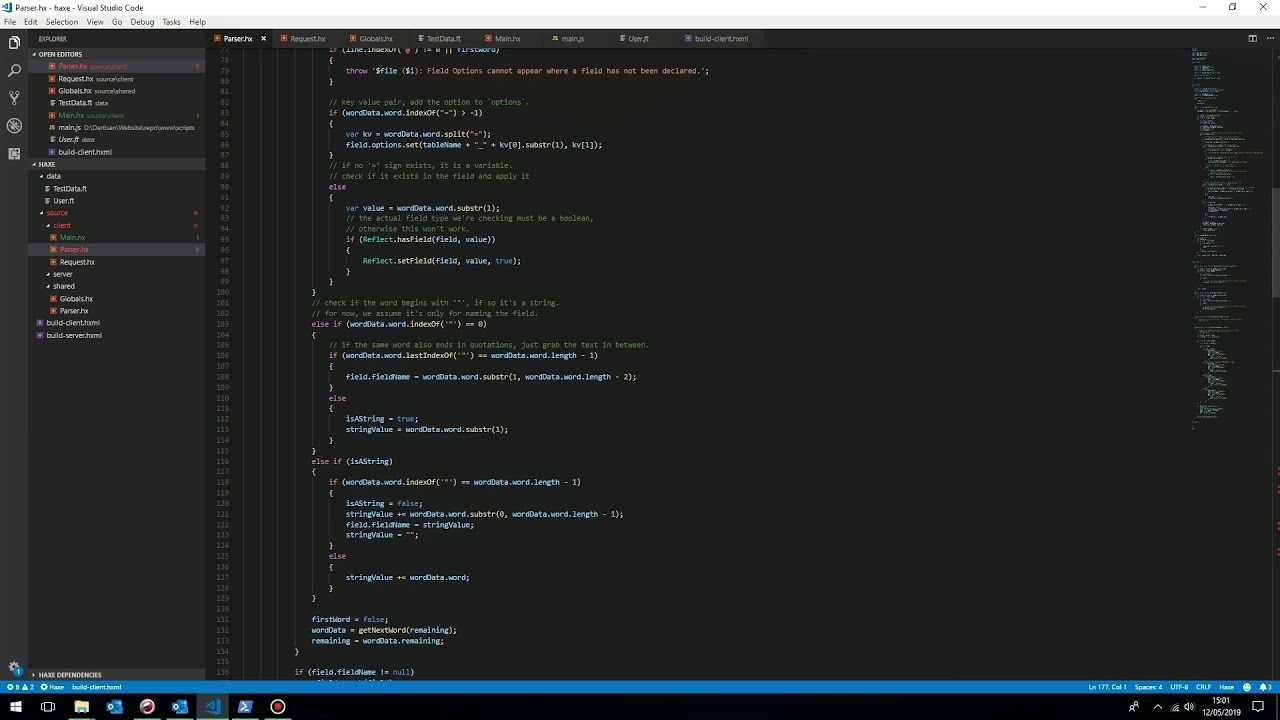Viewport: 1280px width, 720px height.
Task: Open the Explorer view in activity bar
Action: pos(14,43)
